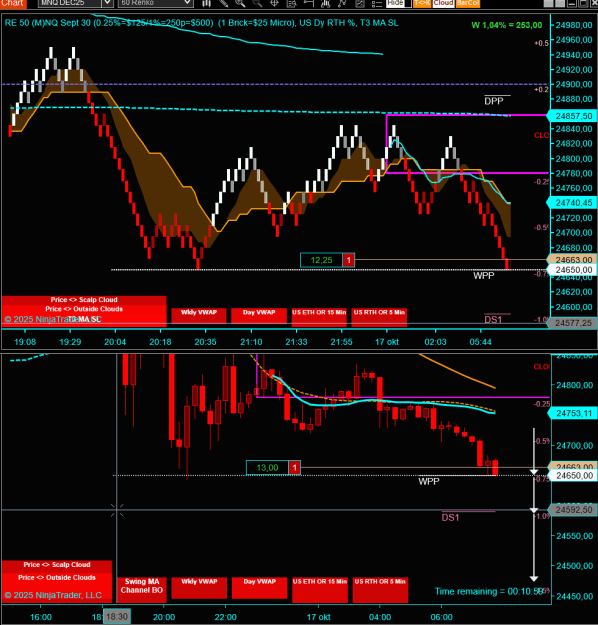Select the zoom in magnifier tool
The height and width of the screenshot is (625, 598).
click(240, 4)
